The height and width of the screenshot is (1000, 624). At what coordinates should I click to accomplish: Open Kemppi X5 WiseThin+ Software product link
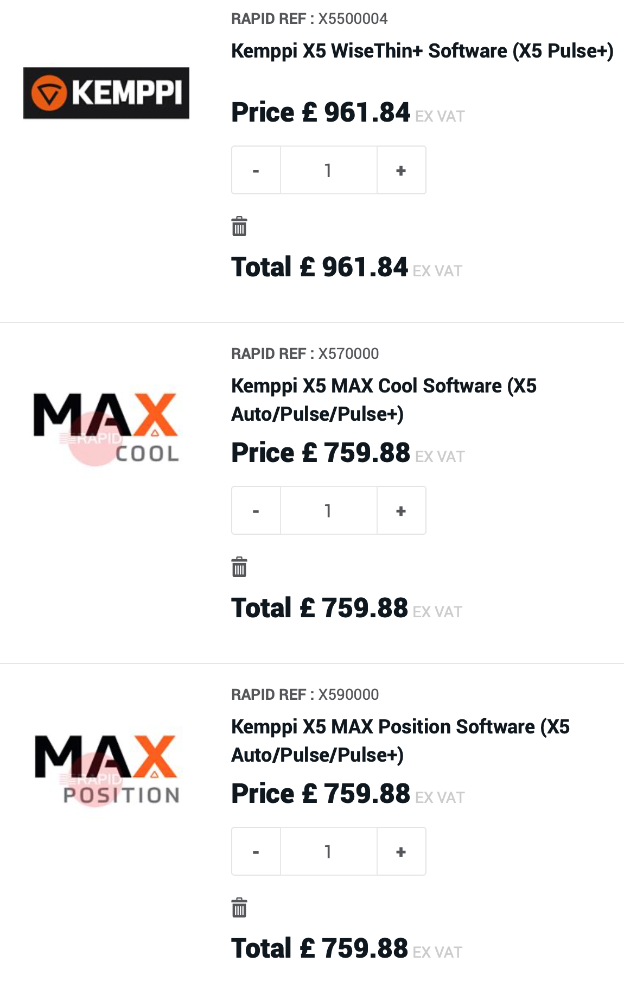pos(422,51)
